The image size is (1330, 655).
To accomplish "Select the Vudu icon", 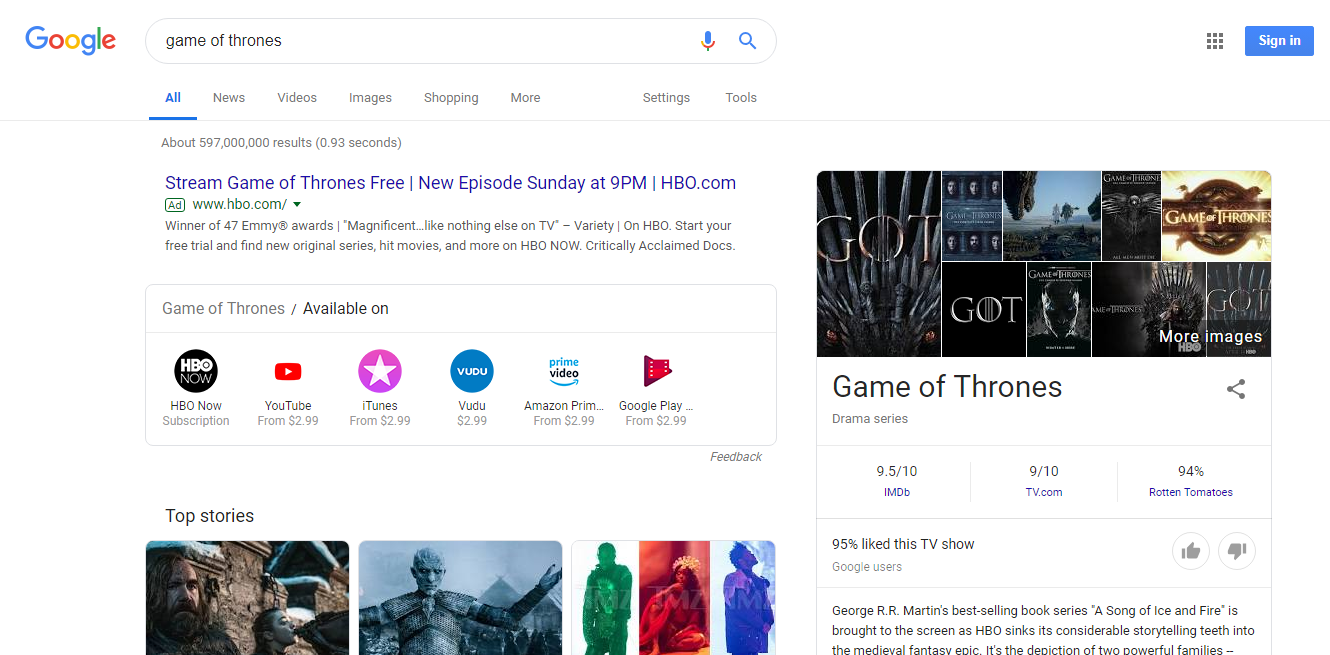I will pos(472,371).
